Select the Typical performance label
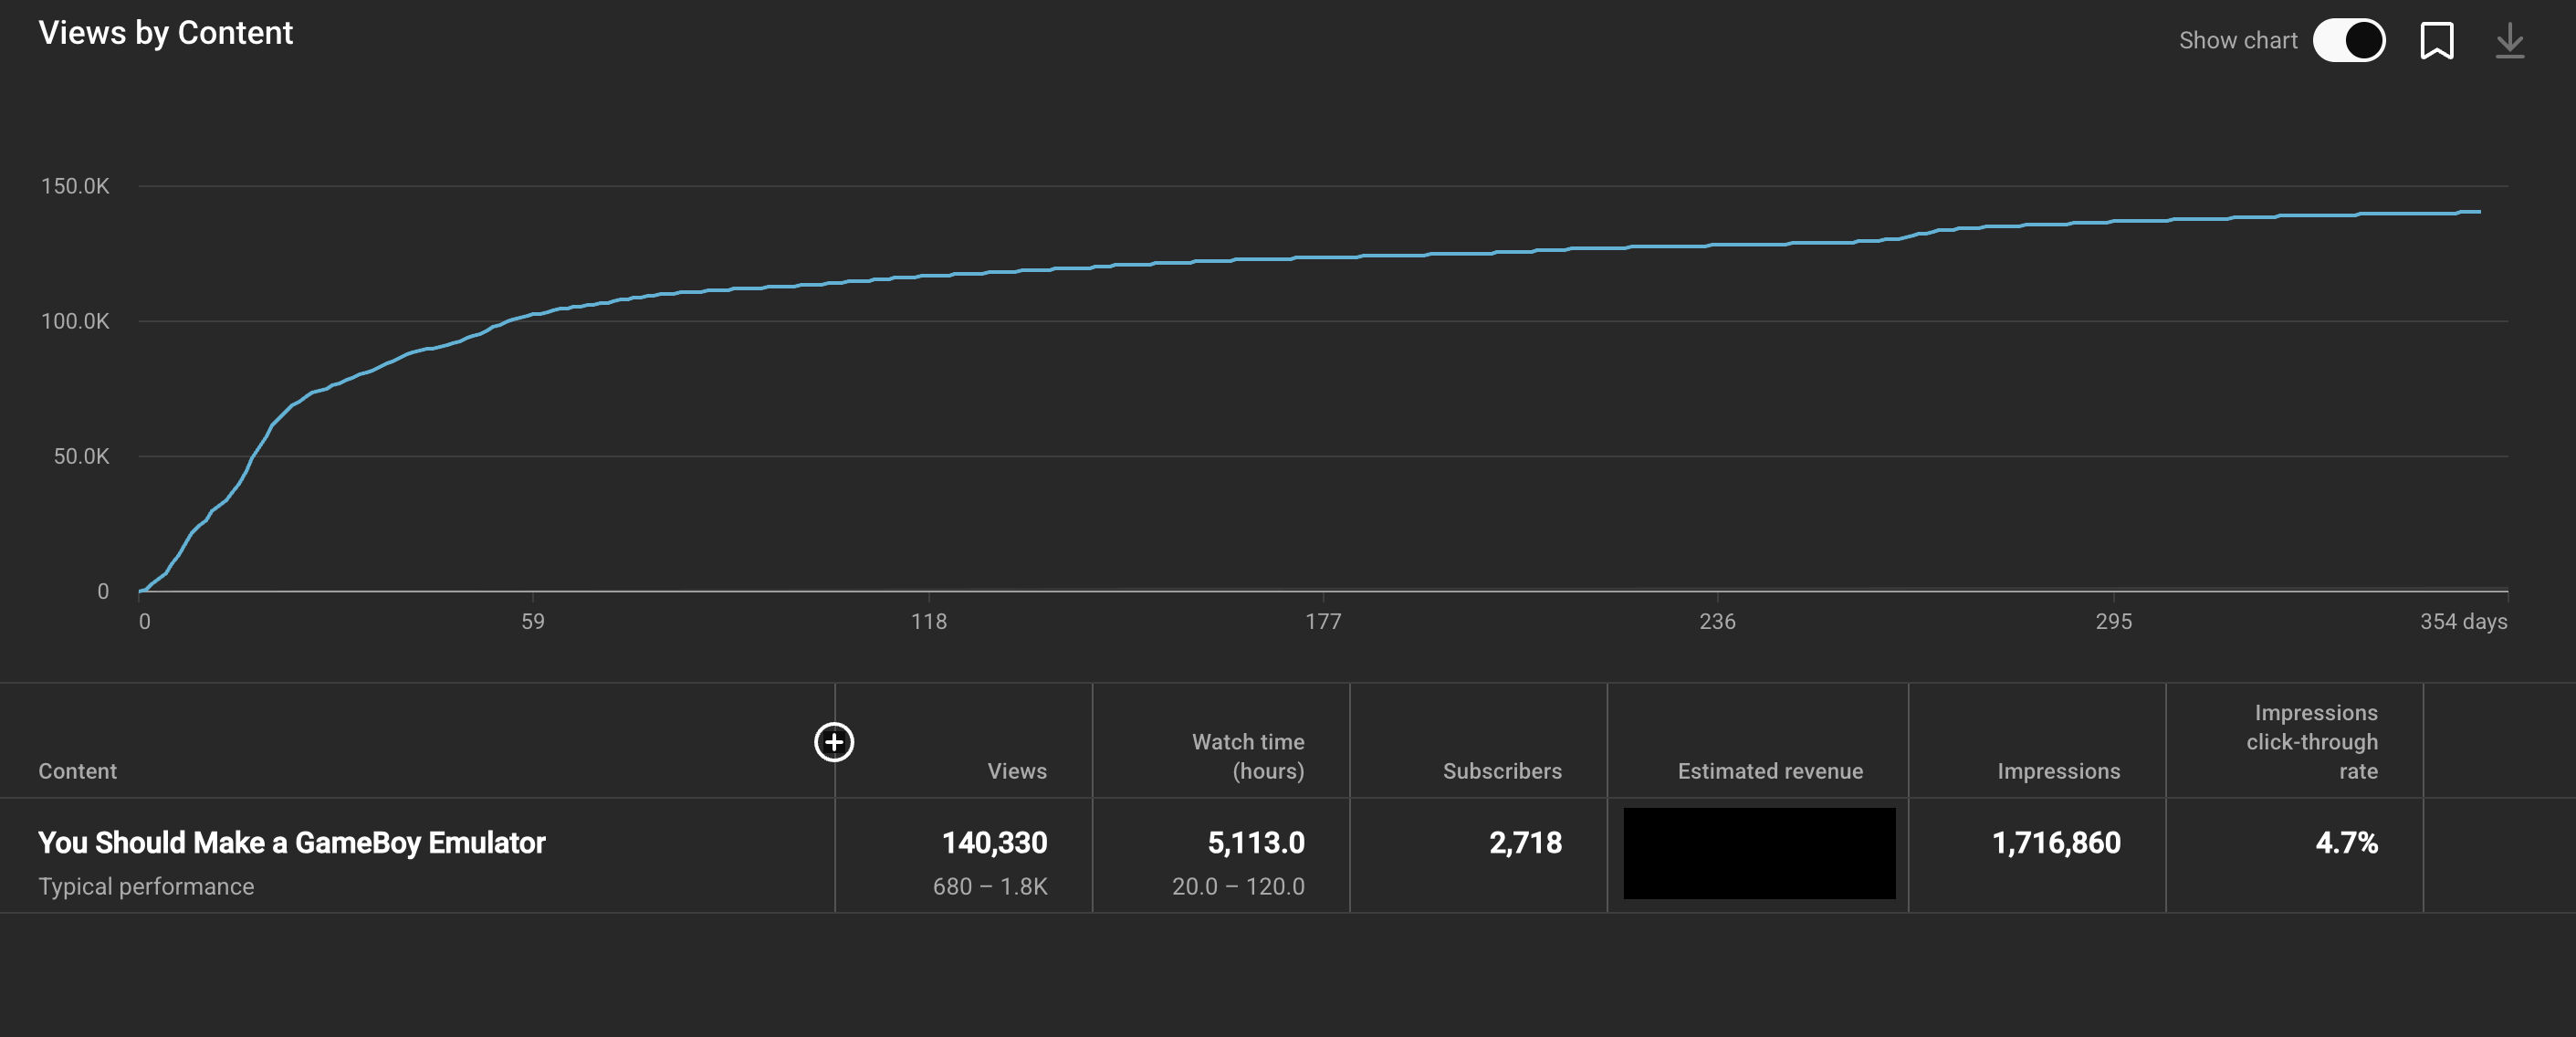This screenshot has width=2576, height=1037. click(146, 886)
